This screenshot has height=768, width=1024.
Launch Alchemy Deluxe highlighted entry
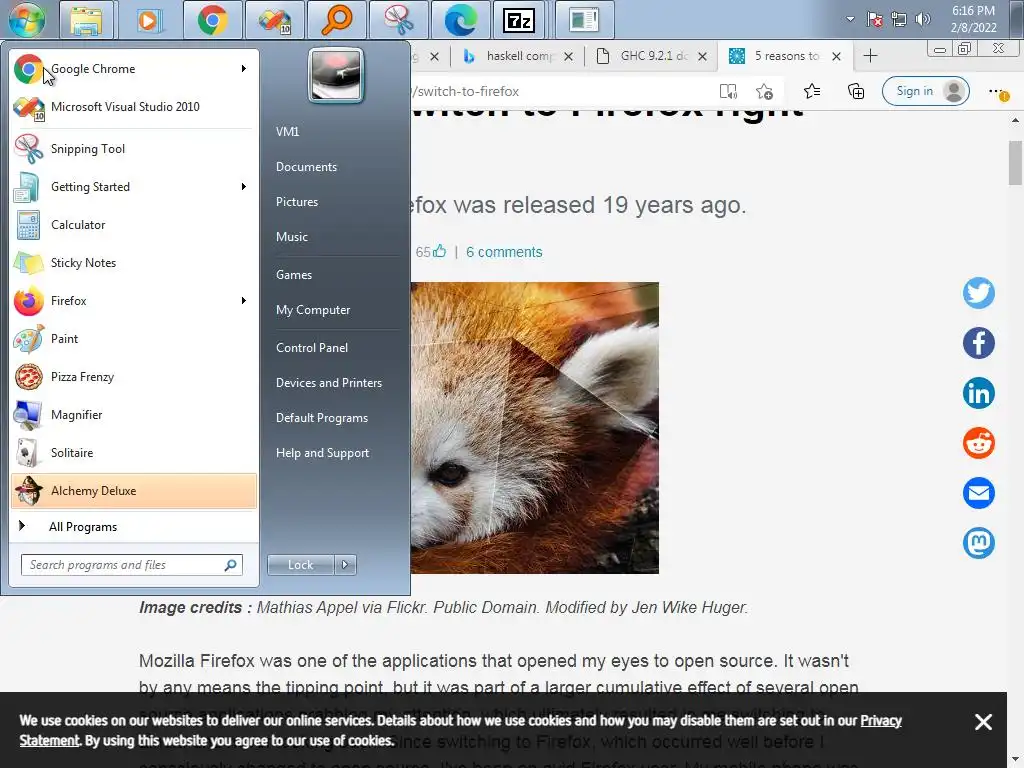coord(134,490)
